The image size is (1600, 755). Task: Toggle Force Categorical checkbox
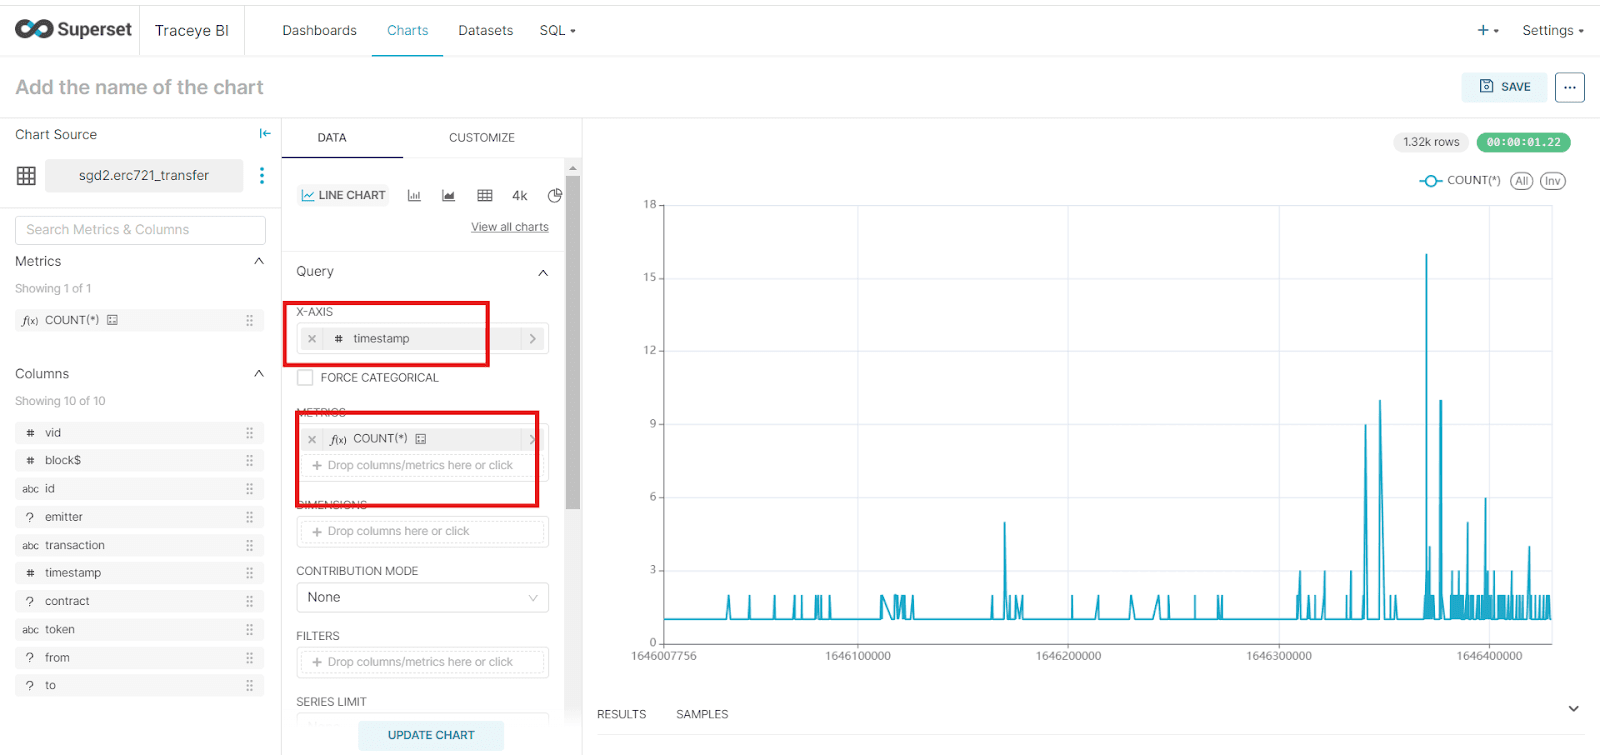click(305, 378)
